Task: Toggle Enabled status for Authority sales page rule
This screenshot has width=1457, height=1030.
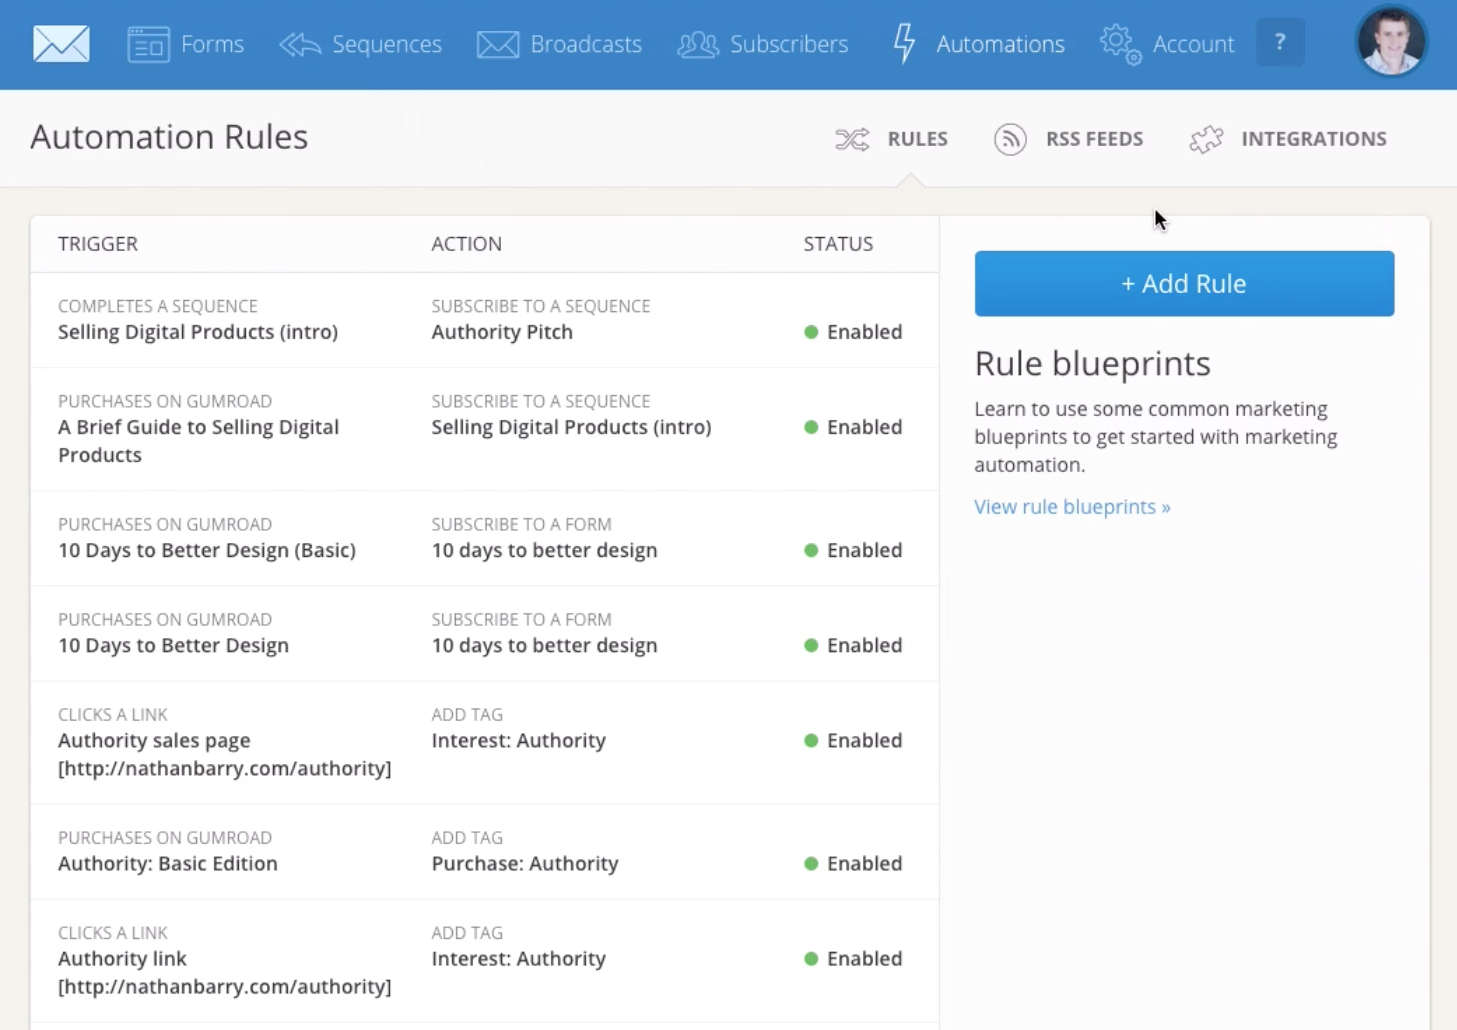Action: coord(853,741)
